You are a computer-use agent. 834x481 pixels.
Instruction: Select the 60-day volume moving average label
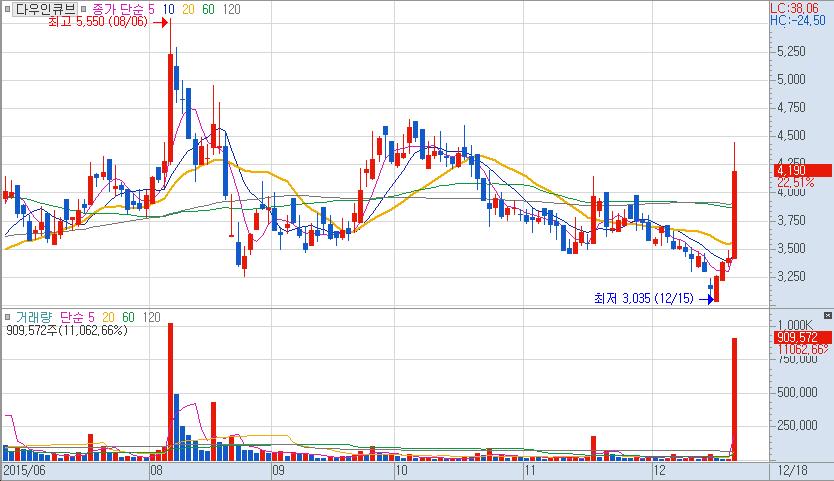pyautogui.click(x=126, y=316)
